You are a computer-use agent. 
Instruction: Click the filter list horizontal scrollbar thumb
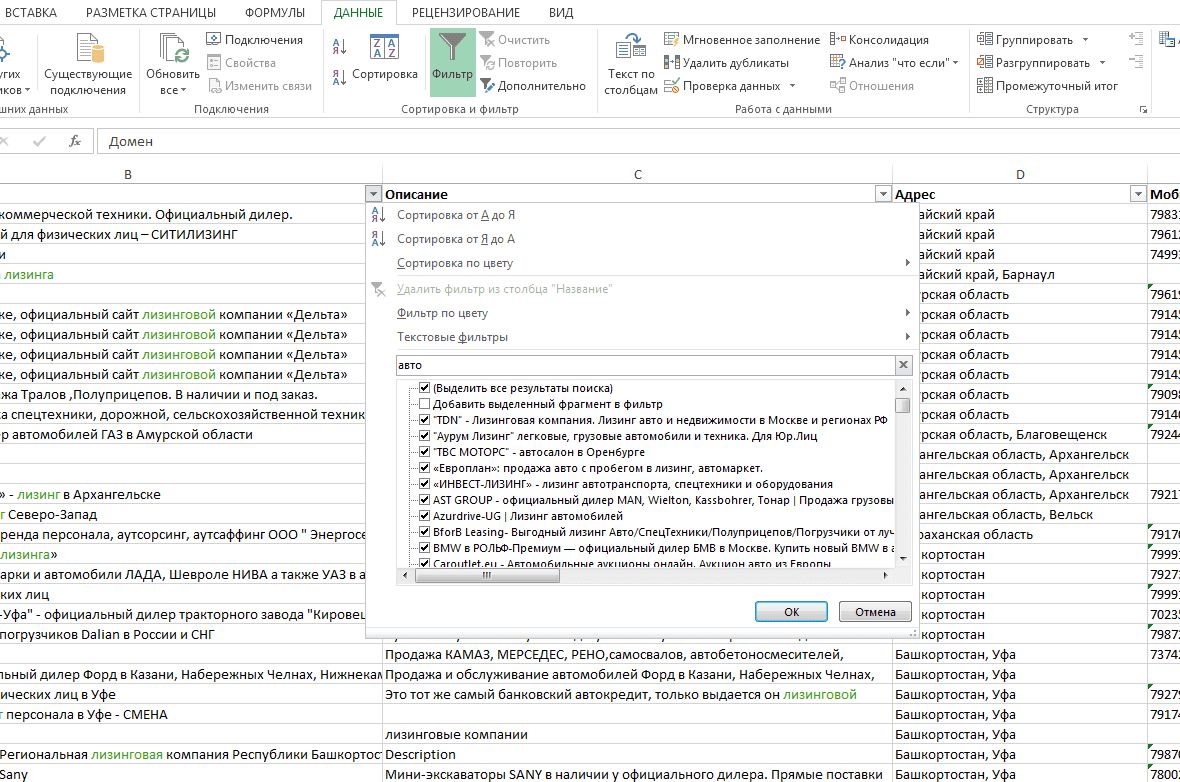tap(487, 576)
